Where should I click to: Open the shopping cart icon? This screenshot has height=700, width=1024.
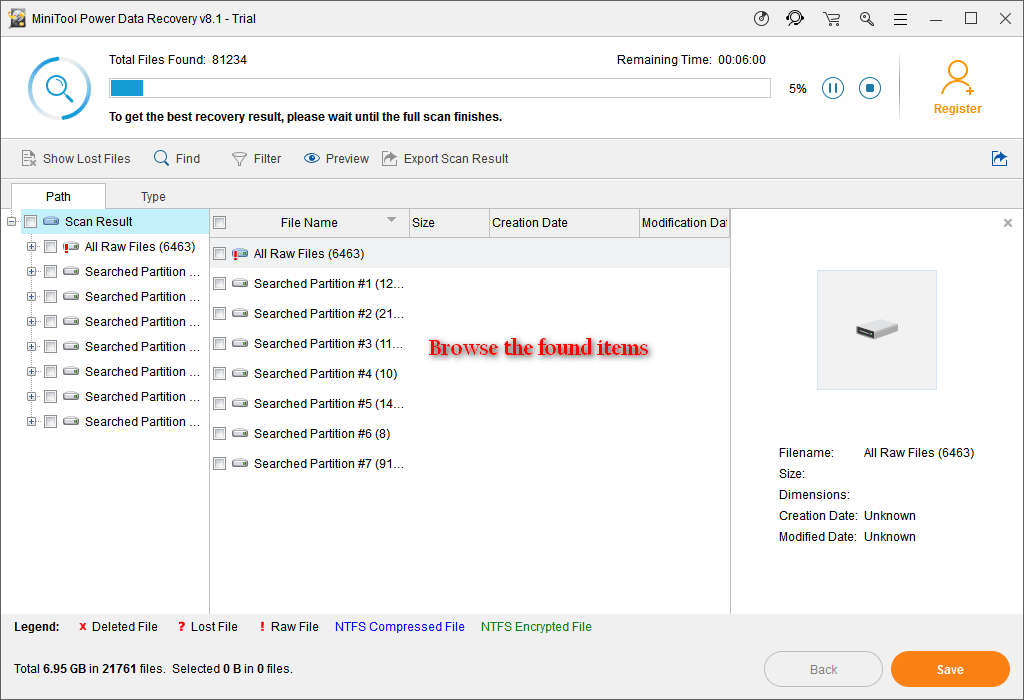pos(831,19)
